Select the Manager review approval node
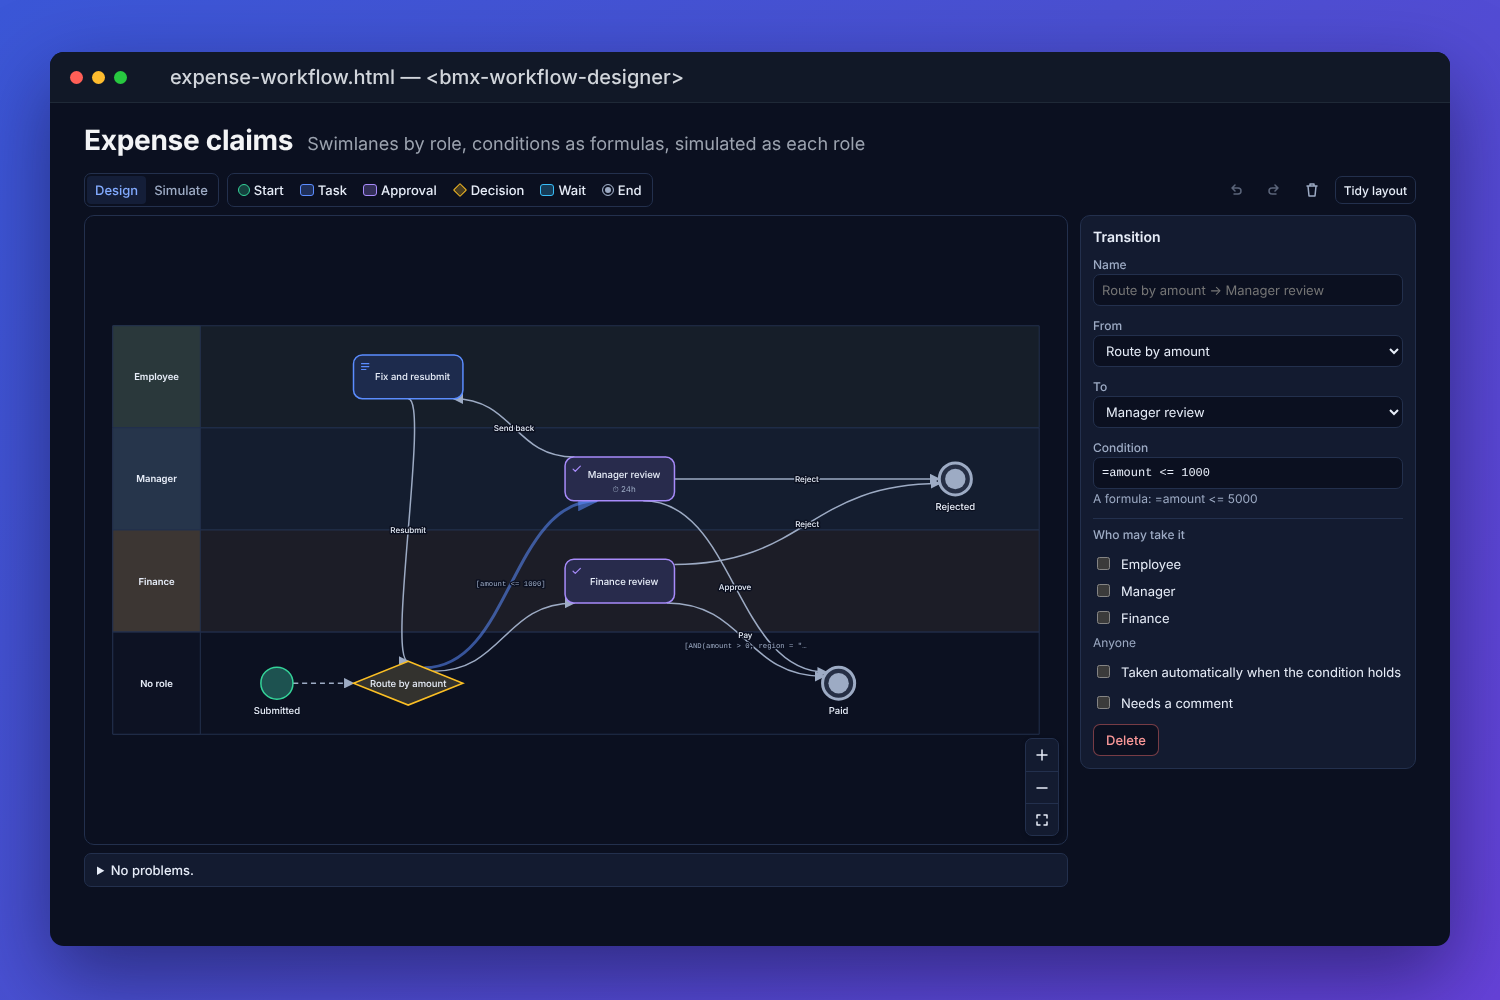 (620, 479)
